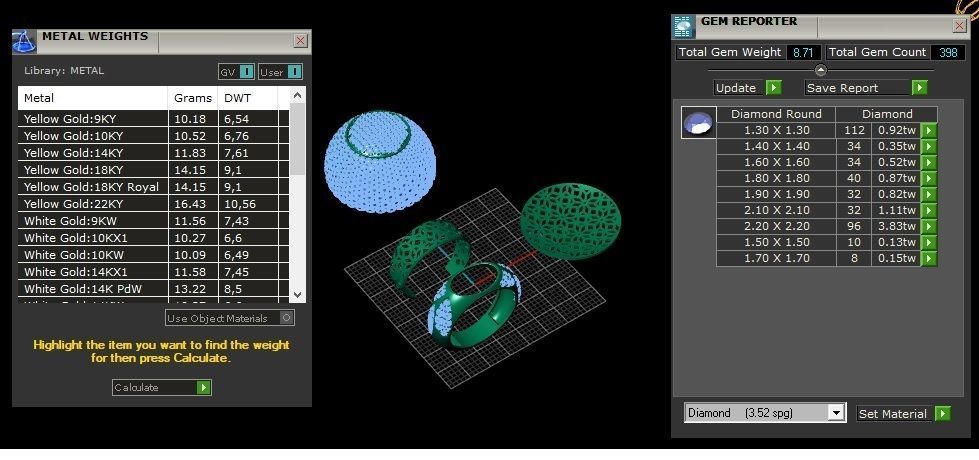
Task: Click the 3.83tw weight cell
Action: click(x=897, y=227)
